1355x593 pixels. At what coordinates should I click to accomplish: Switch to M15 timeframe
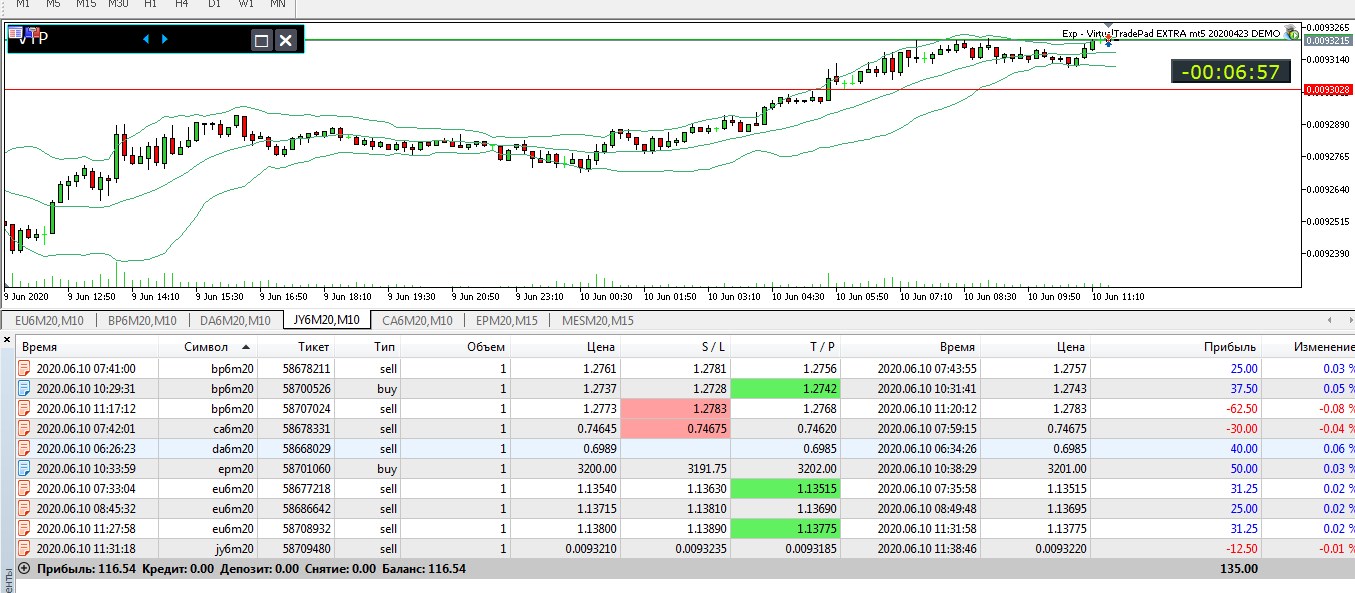(x=86, y=4)
